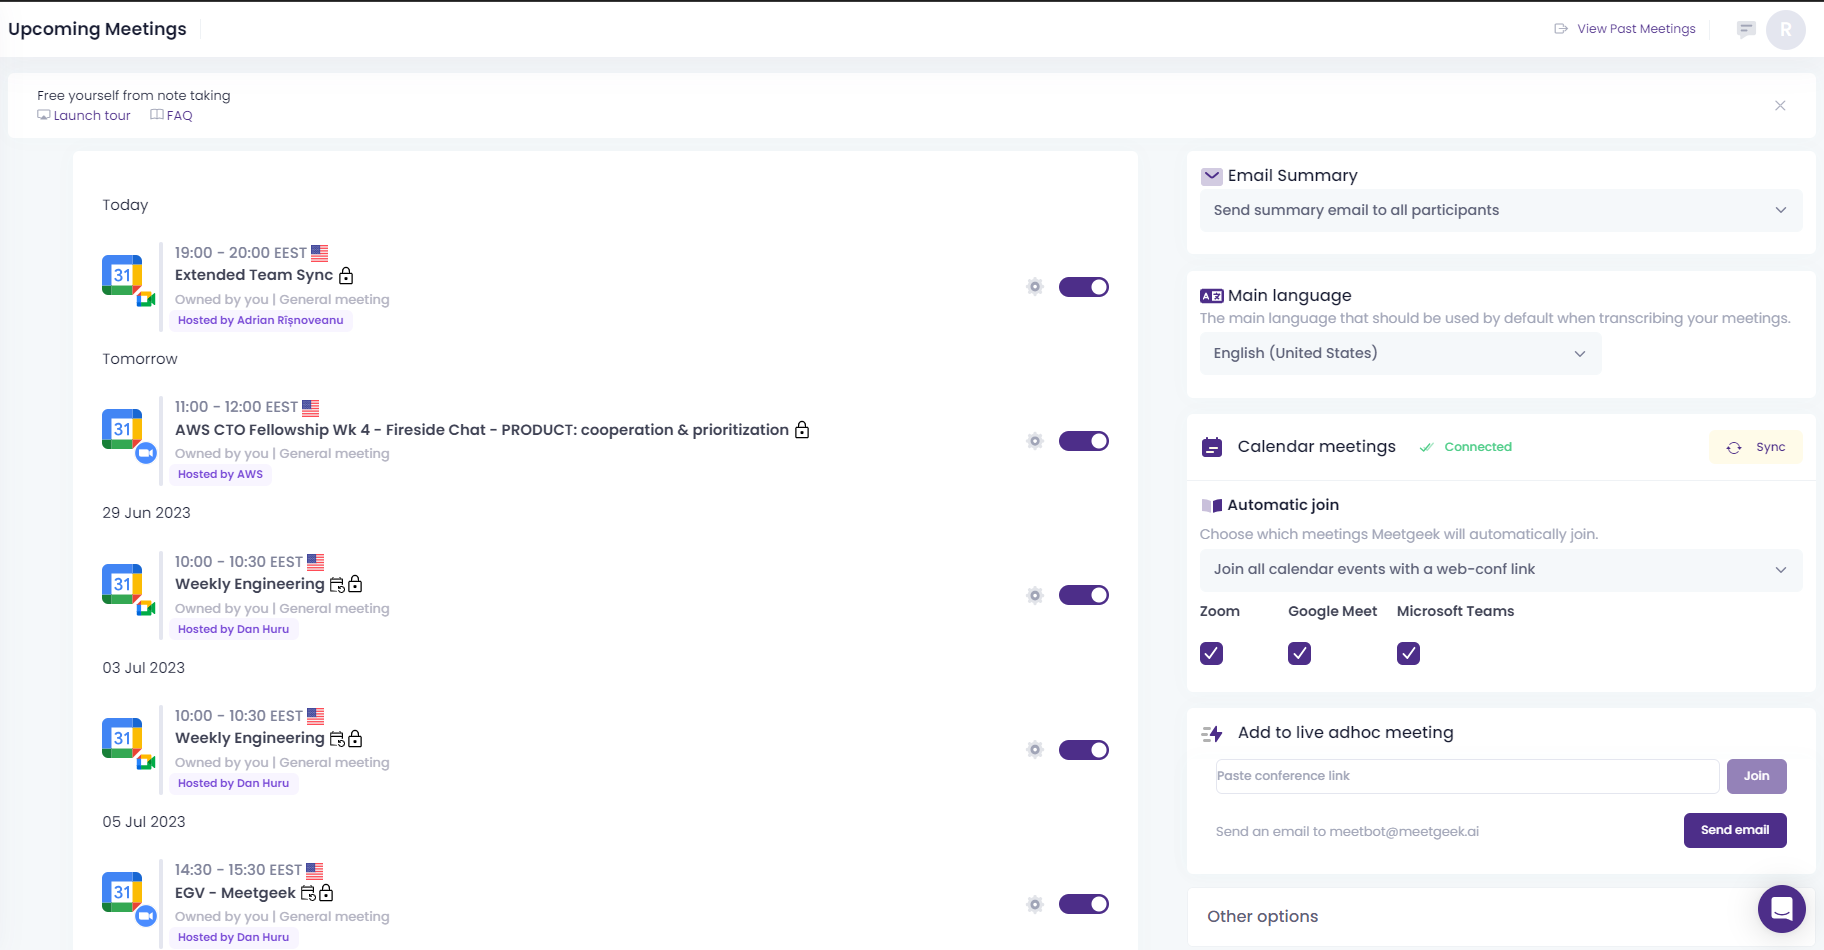Image resolution: width=1824 pixels, height=950 pixels.
Task: Open the support chat bubble widget
Action: (x=1781, y=908)
